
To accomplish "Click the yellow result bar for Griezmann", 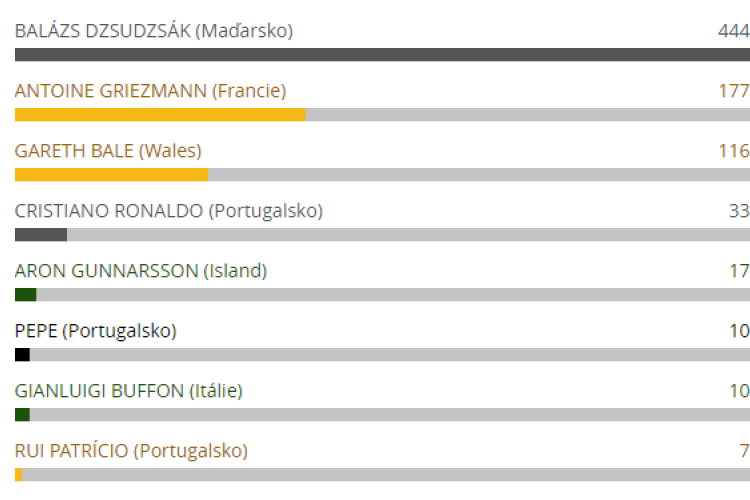I will pos(160,114).
